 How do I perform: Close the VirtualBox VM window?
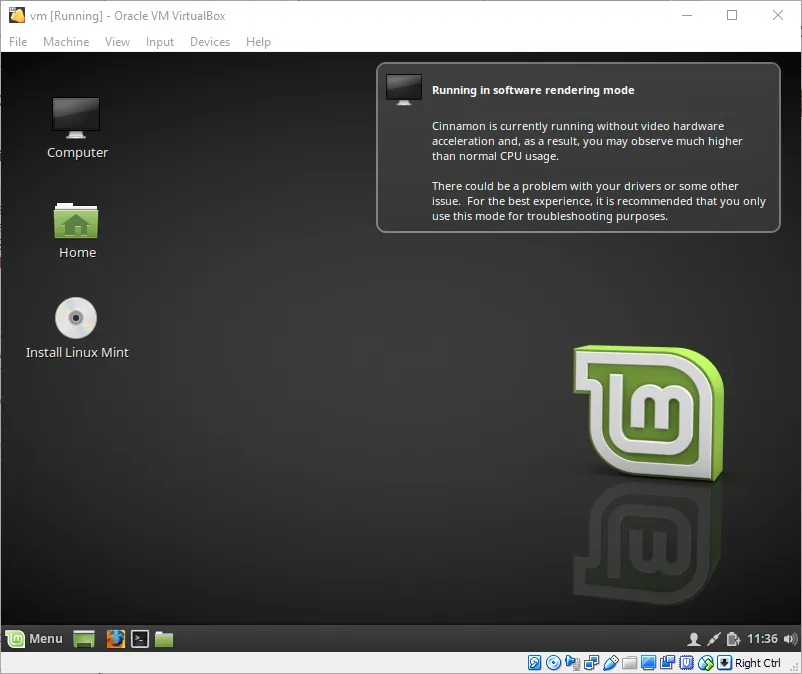click(x=777, y=15)
